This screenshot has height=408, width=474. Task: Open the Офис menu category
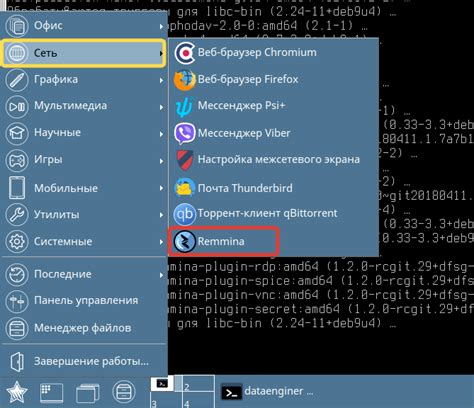pyautogui.click(x=84, y=26)
